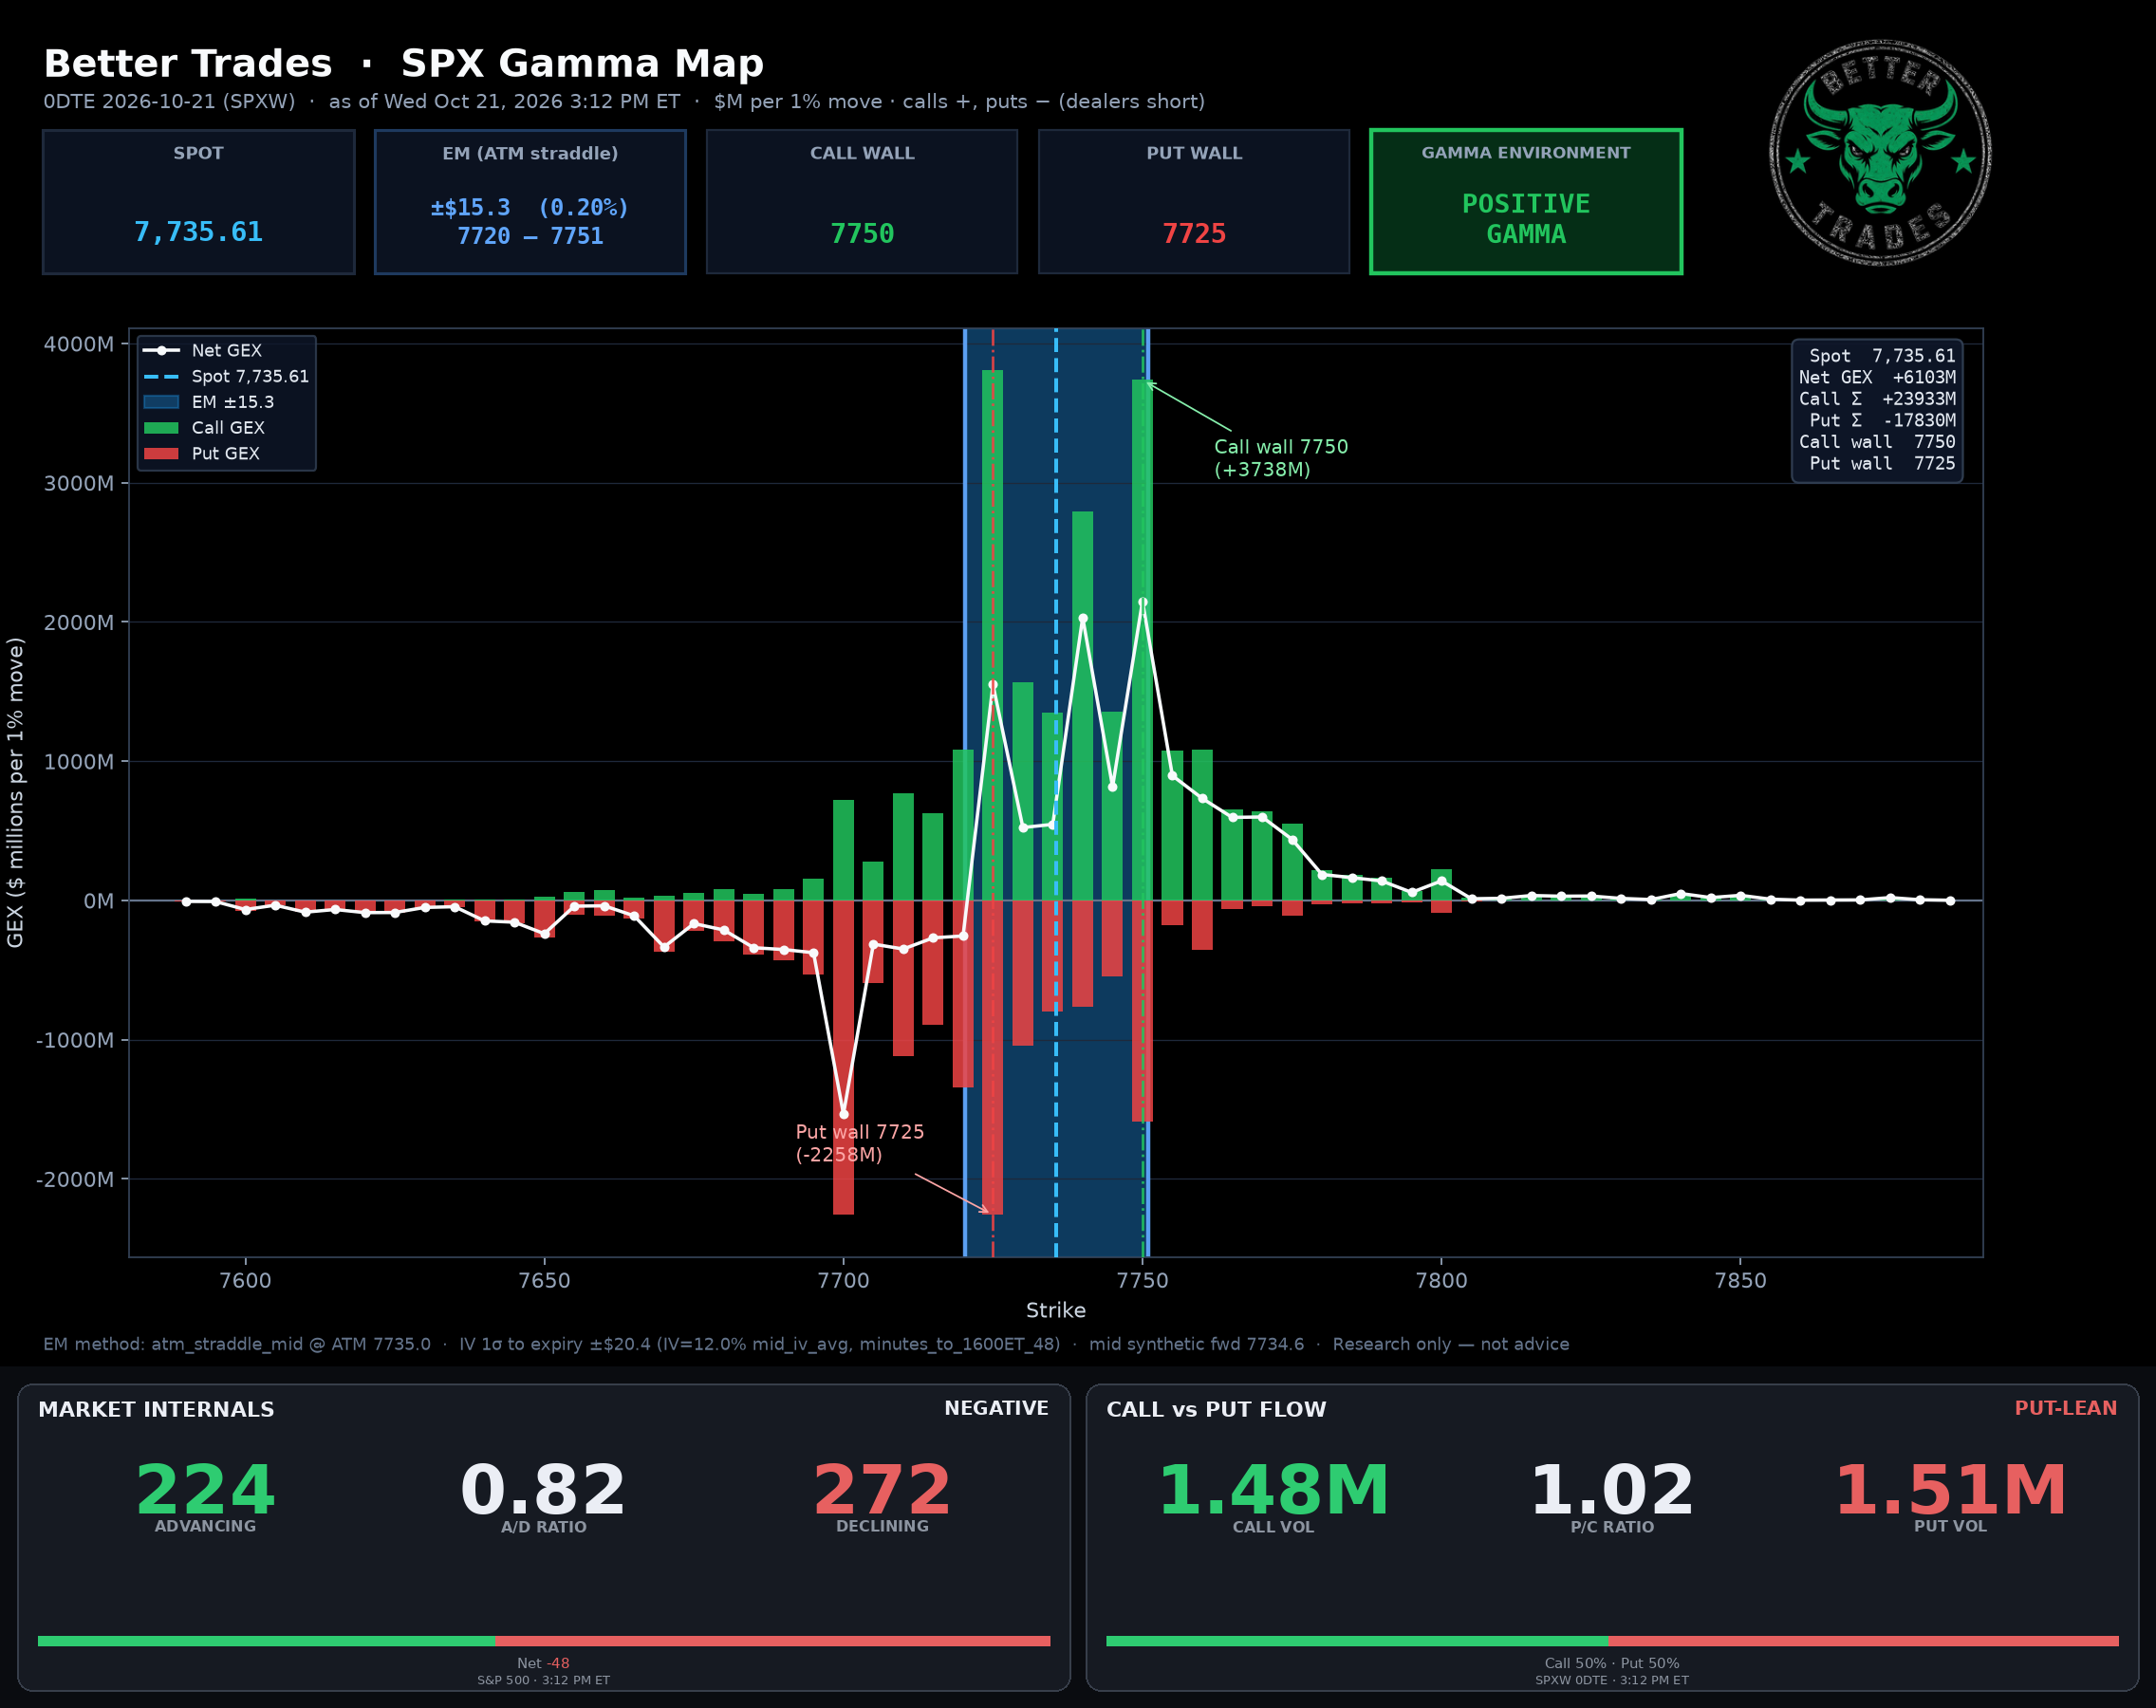Click the advancing/declining progress bar
Screen dimensions: 2156x1708
(x=544, y=1641)
